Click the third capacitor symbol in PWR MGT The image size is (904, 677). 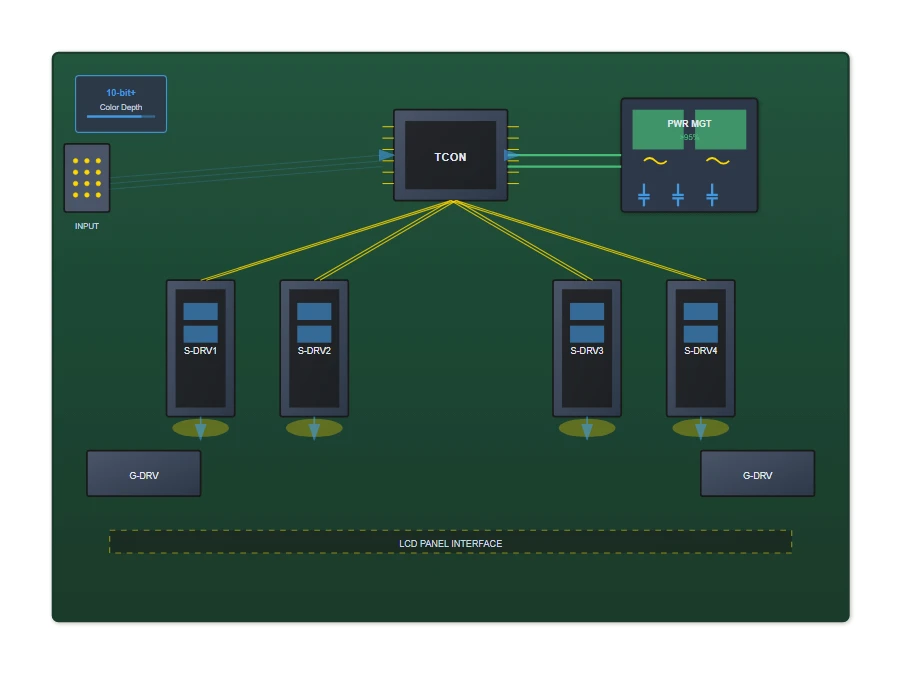coord(712,195)
